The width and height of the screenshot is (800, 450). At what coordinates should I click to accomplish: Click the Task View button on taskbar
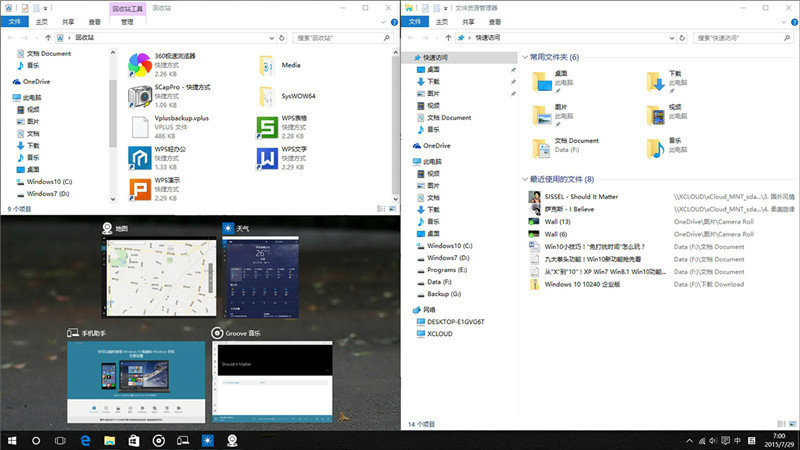[x=60, y=440]
